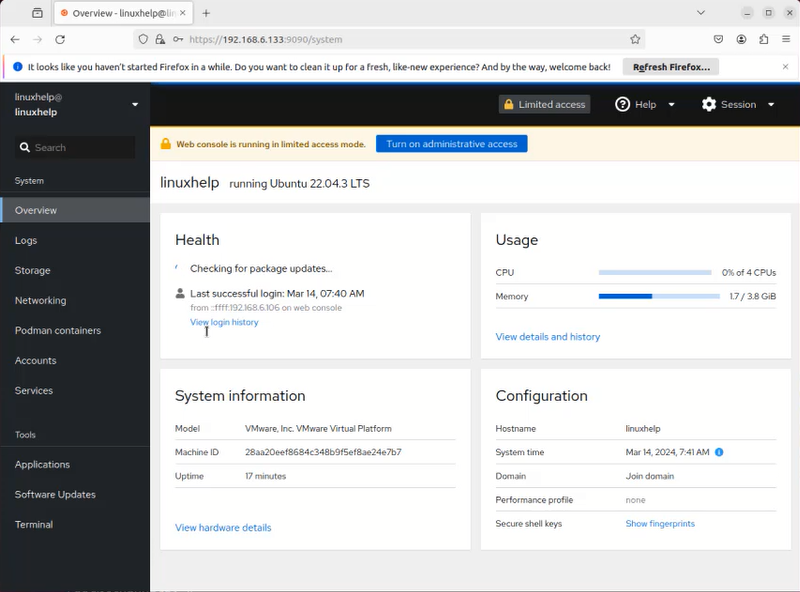The image size is (800, 592).
Task: Click 'VMware, Inc. VMware Virtual Platform' model text
Action: (x=318, y=429)
